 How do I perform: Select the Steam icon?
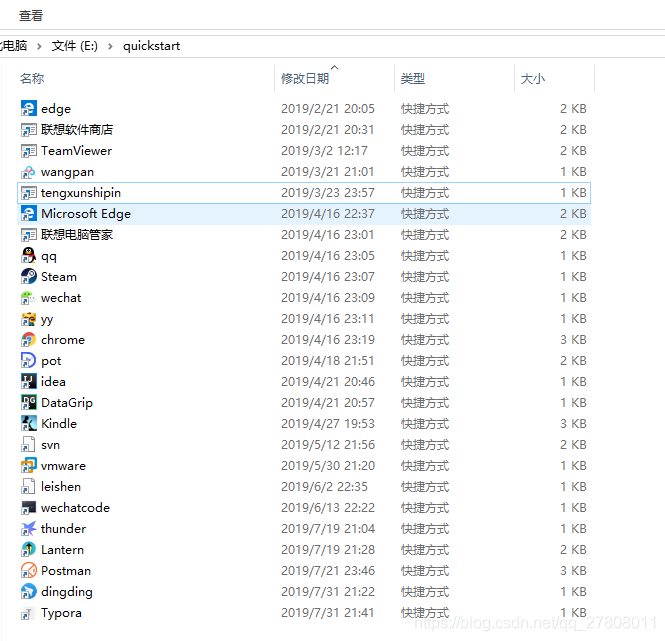pyautogui.click(x=28, y=277)
